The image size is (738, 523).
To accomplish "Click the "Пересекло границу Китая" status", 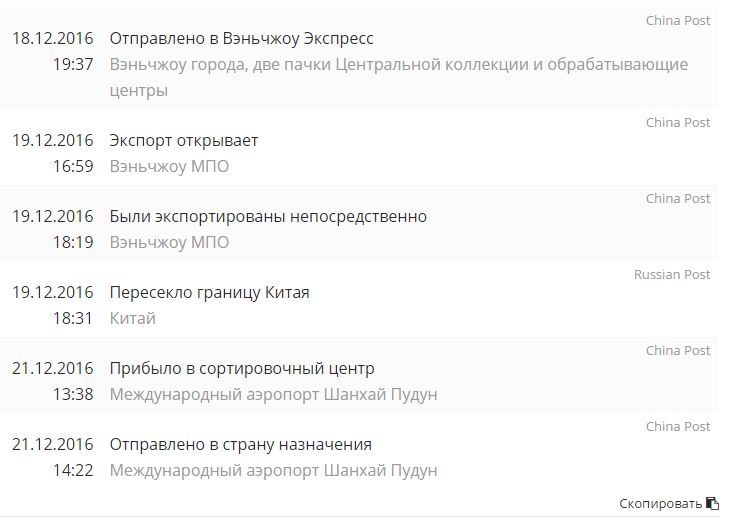I will pos(209,292).
